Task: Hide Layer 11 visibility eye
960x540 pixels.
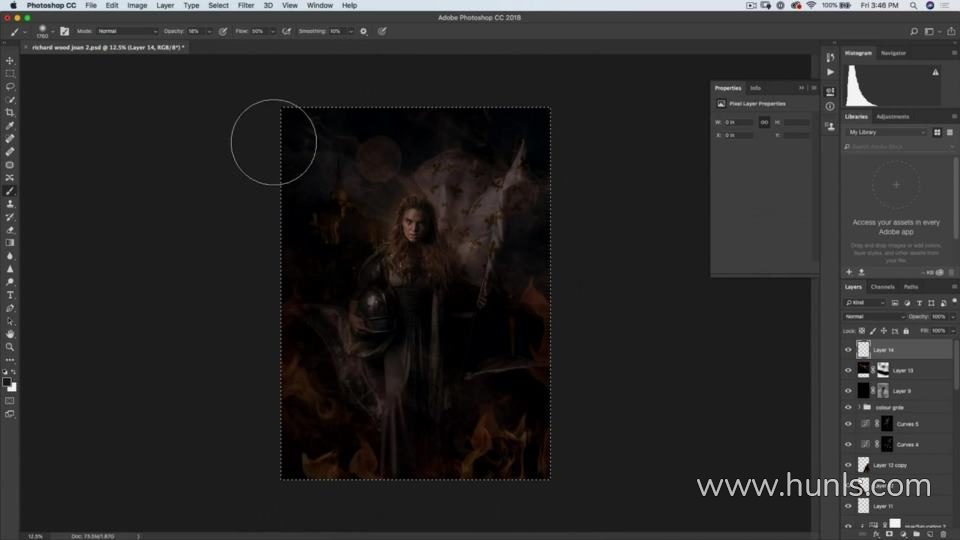Action: click(848, 506)
